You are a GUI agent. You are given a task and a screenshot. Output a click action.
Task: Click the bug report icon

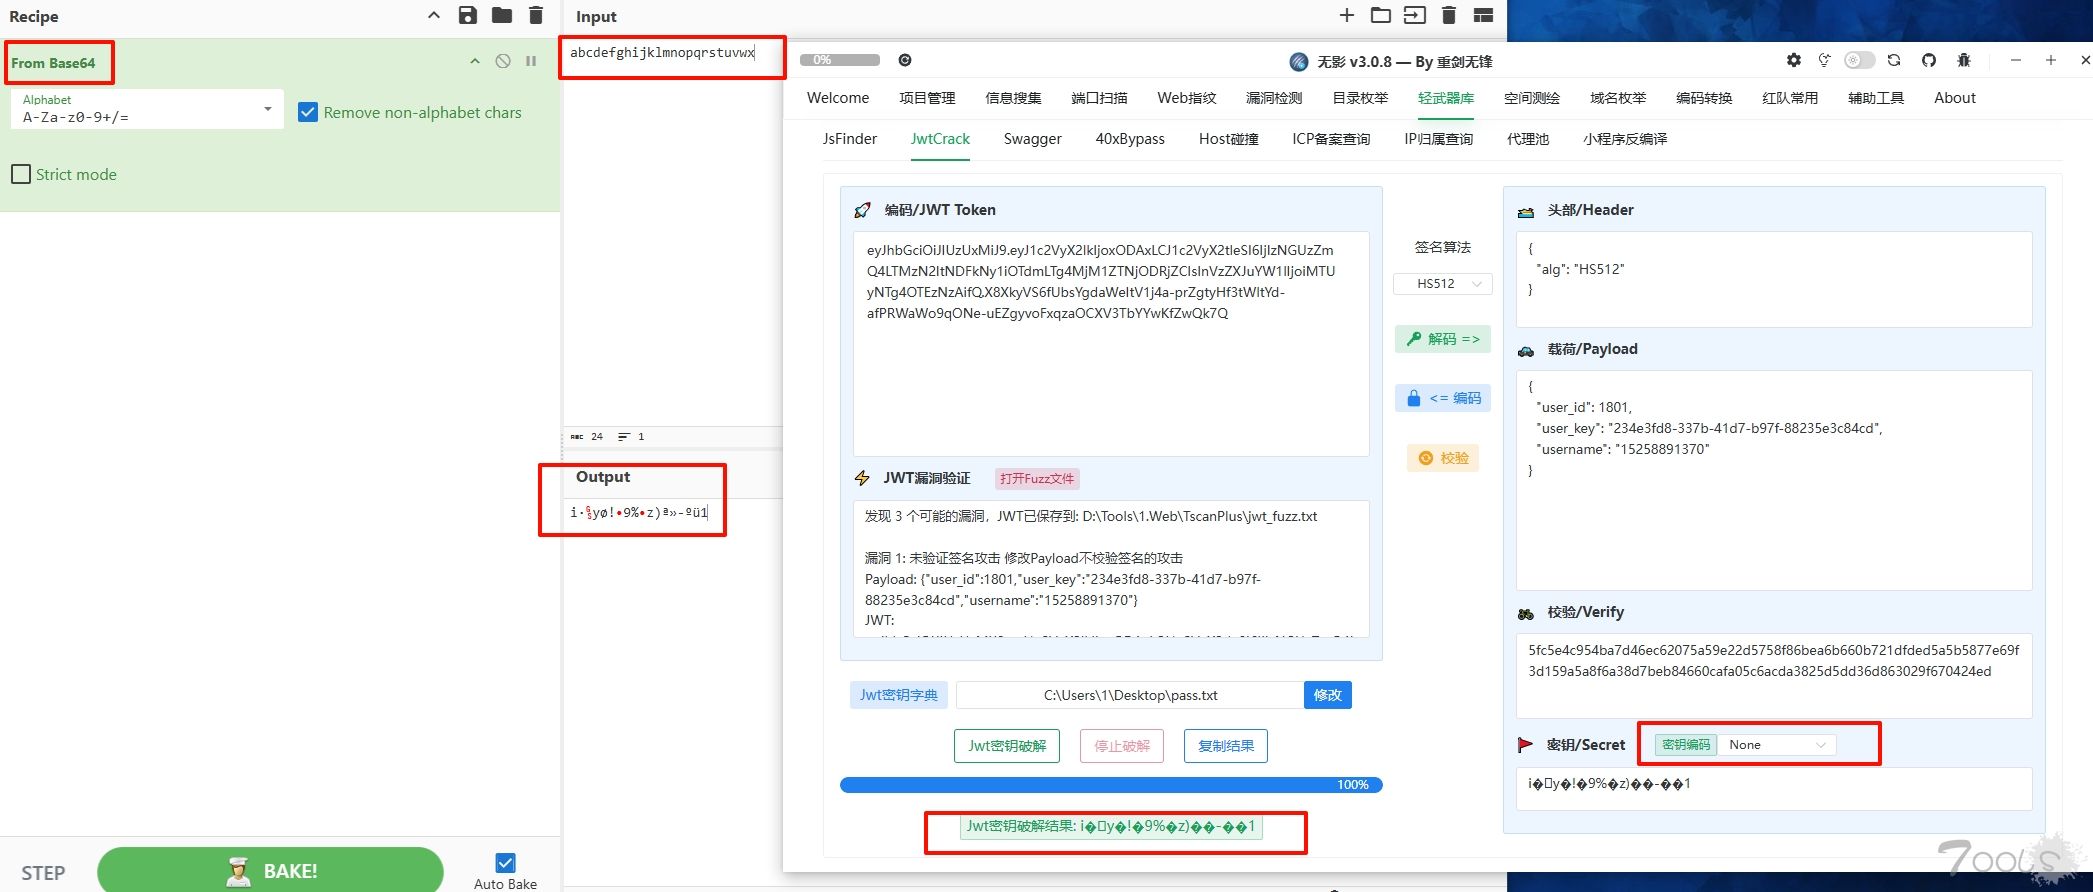click(x=1964, y=60)
